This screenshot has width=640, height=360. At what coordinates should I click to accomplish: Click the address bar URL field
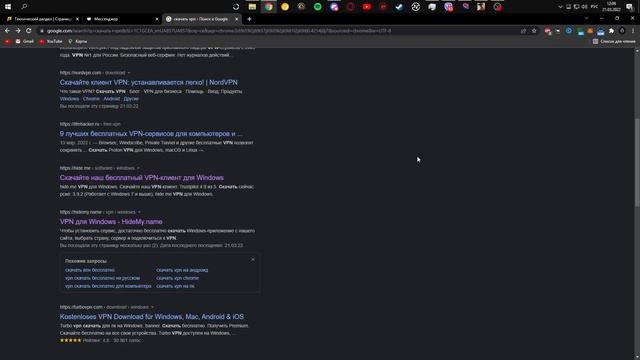[282, 31]
